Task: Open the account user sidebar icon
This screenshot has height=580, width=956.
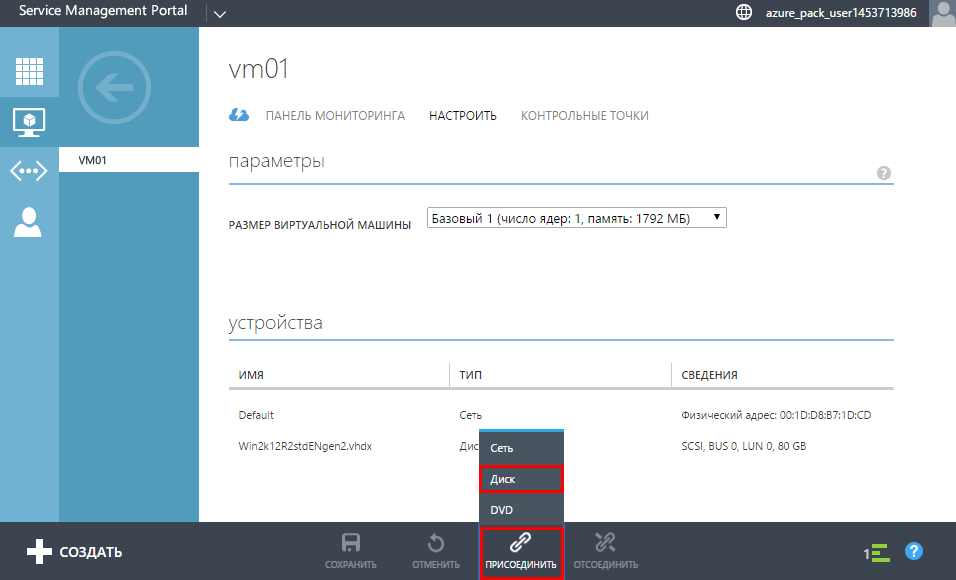Action: click(x=29, y=221)
